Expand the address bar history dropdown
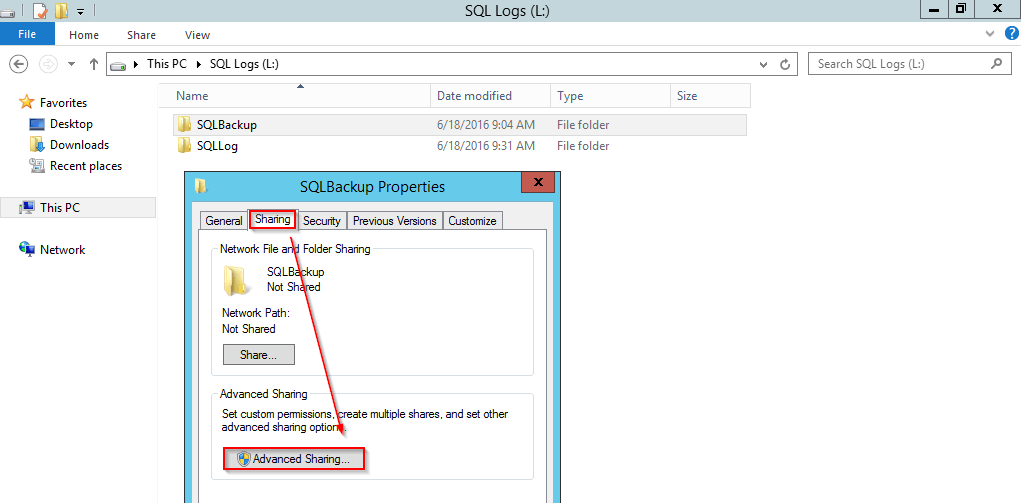1021x503 pixels. 764,65
